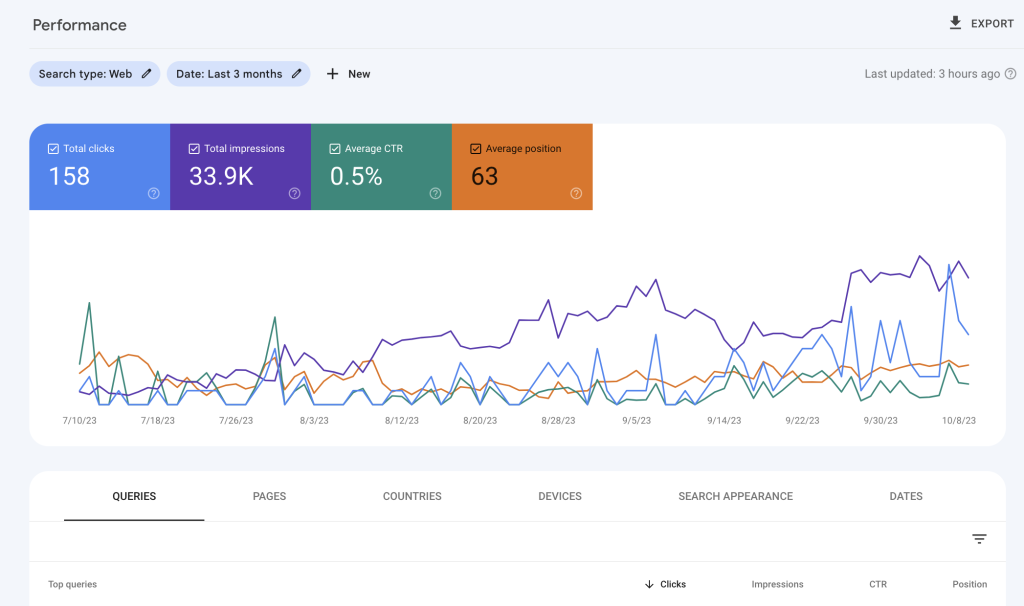Screen dimensions: 1024x606
Task: Uncheck the Total clicks checkbox
Action: (54, 149)
